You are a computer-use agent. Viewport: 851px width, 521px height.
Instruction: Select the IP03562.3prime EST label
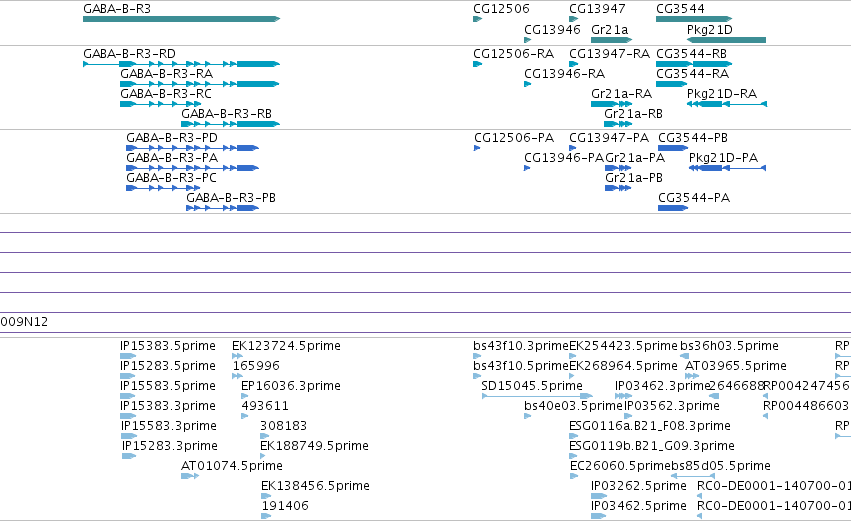click(672, 406)
